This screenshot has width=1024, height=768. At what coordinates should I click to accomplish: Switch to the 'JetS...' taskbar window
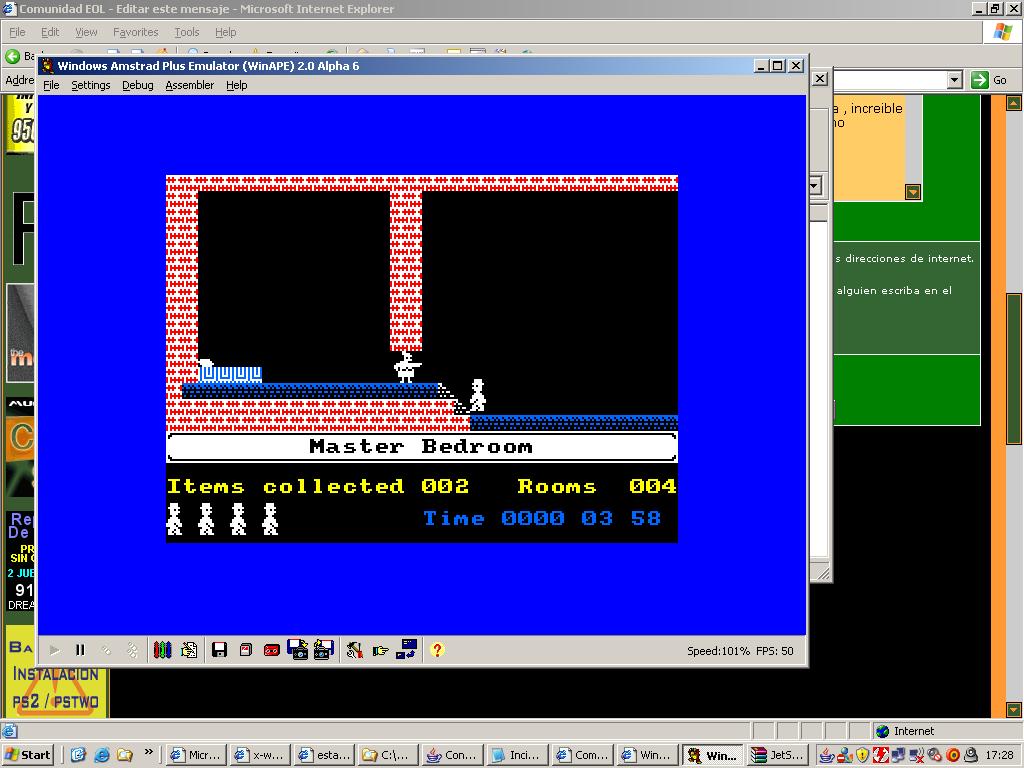click(778, 755)
